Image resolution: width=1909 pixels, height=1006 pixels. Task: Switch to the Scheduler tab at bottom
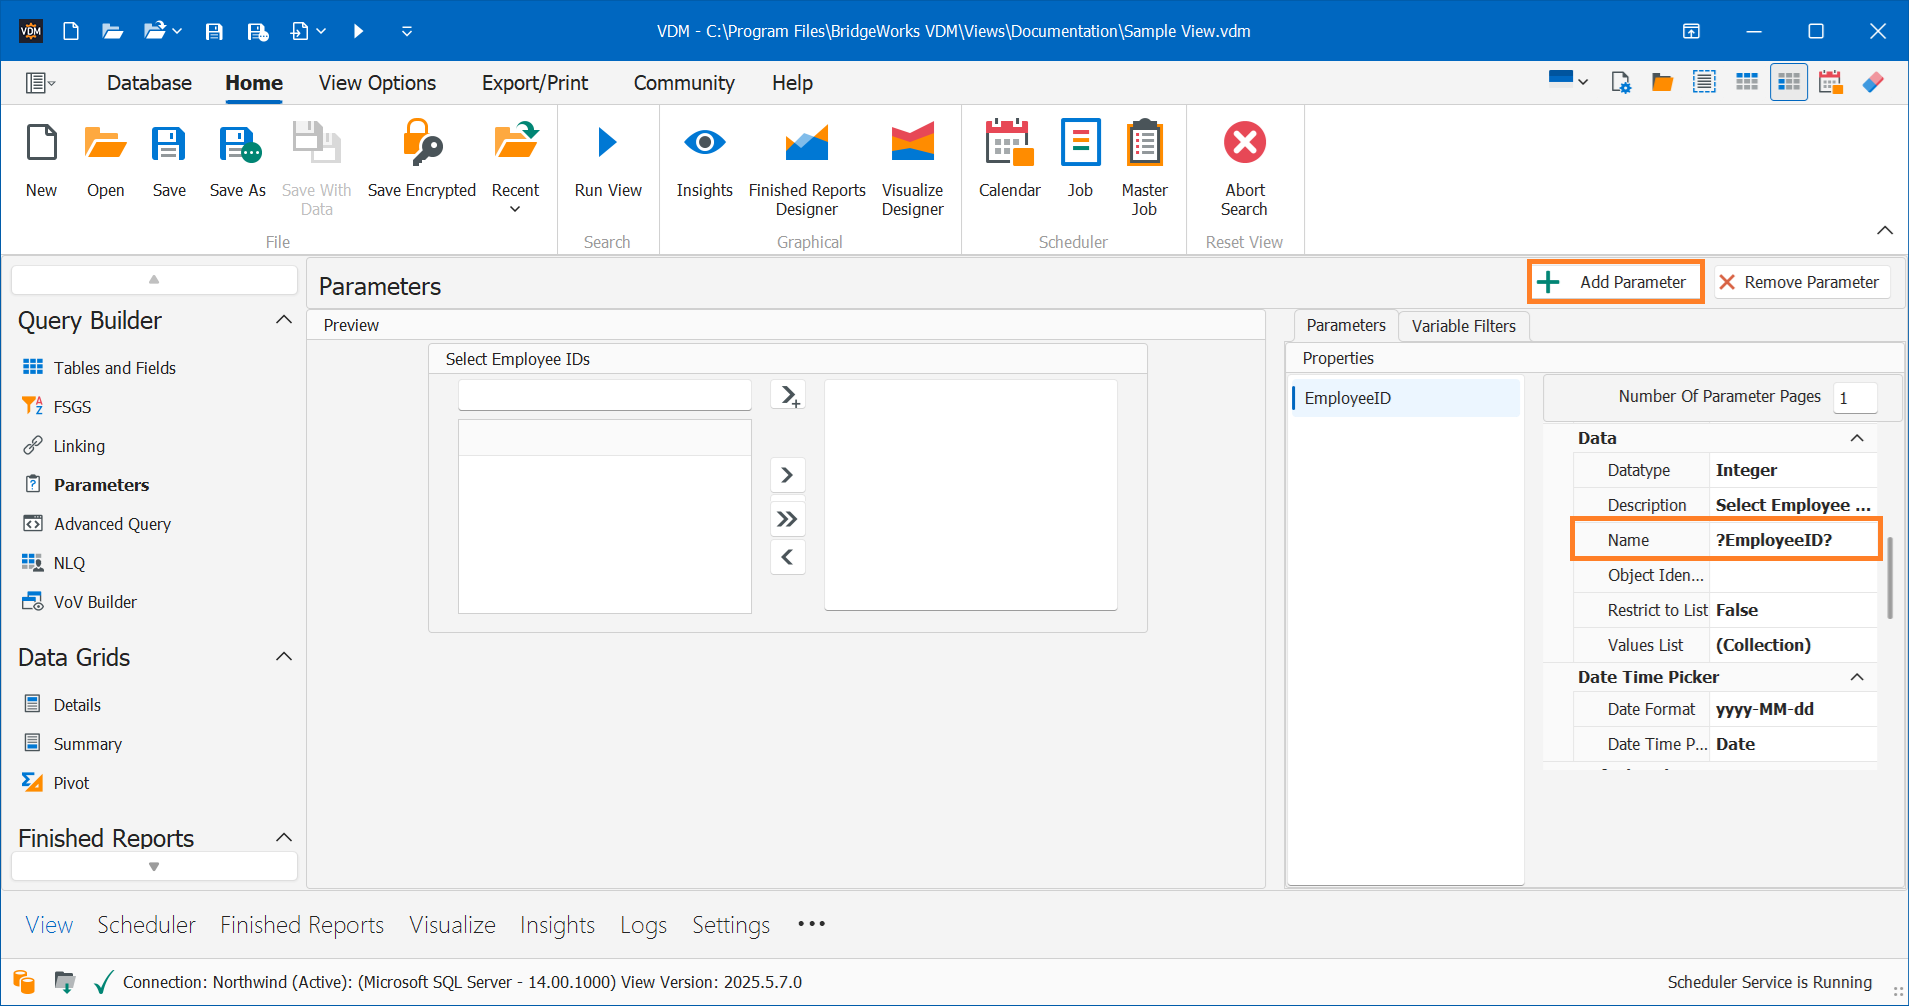[x=146, y=924]
